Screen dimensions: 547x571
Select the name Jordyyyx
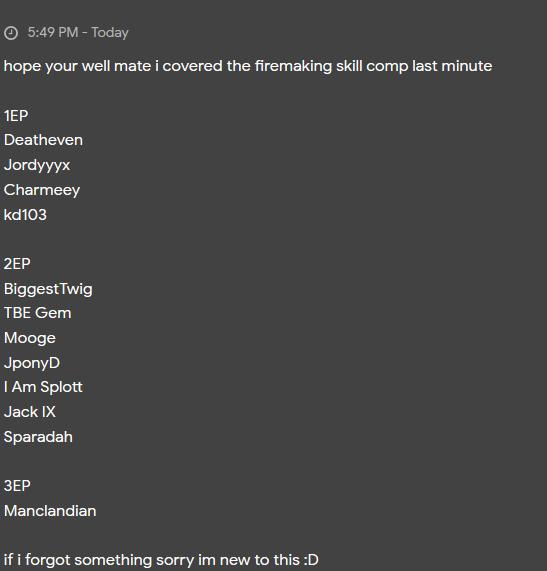click(37, 165)
